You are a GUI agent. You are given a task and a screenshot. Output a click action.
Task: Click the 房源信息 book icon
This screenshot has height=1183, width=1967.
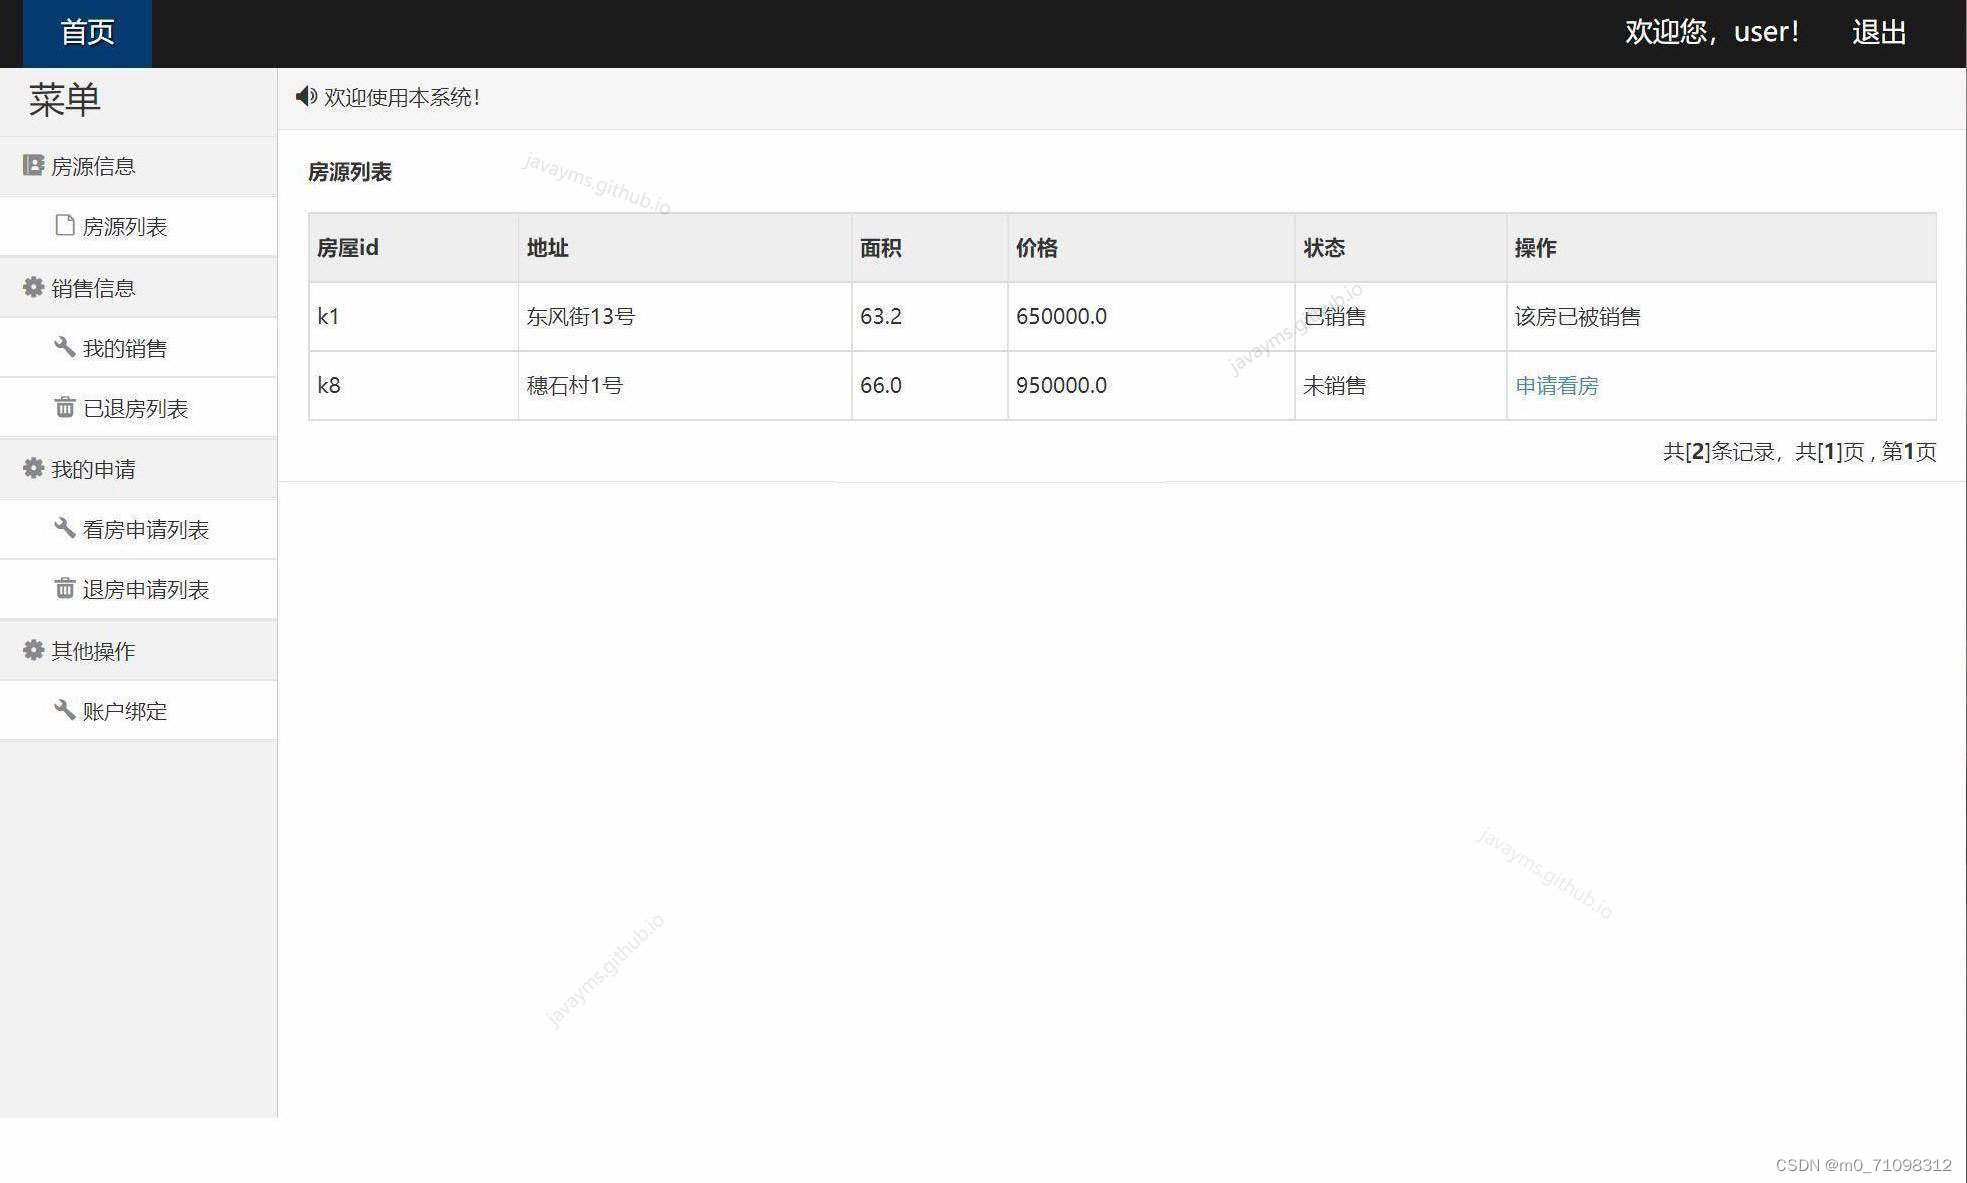(x=33, y=165)
